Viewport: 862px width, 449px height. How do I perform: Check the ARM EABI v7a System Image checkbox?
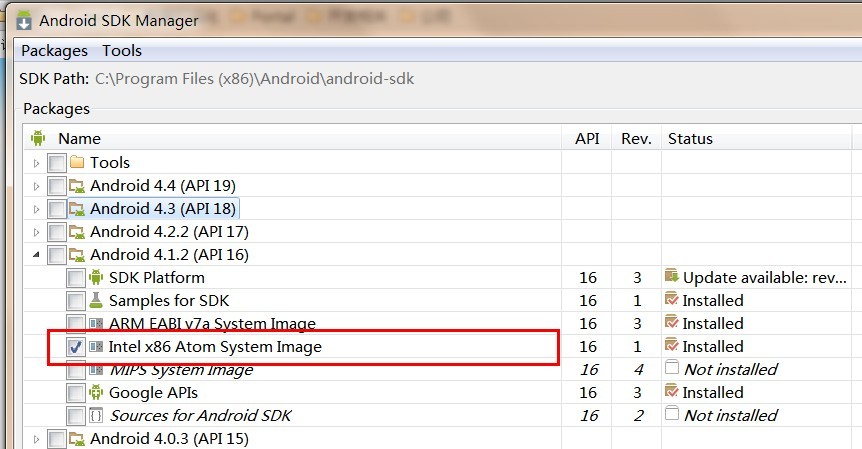[75, 324]
